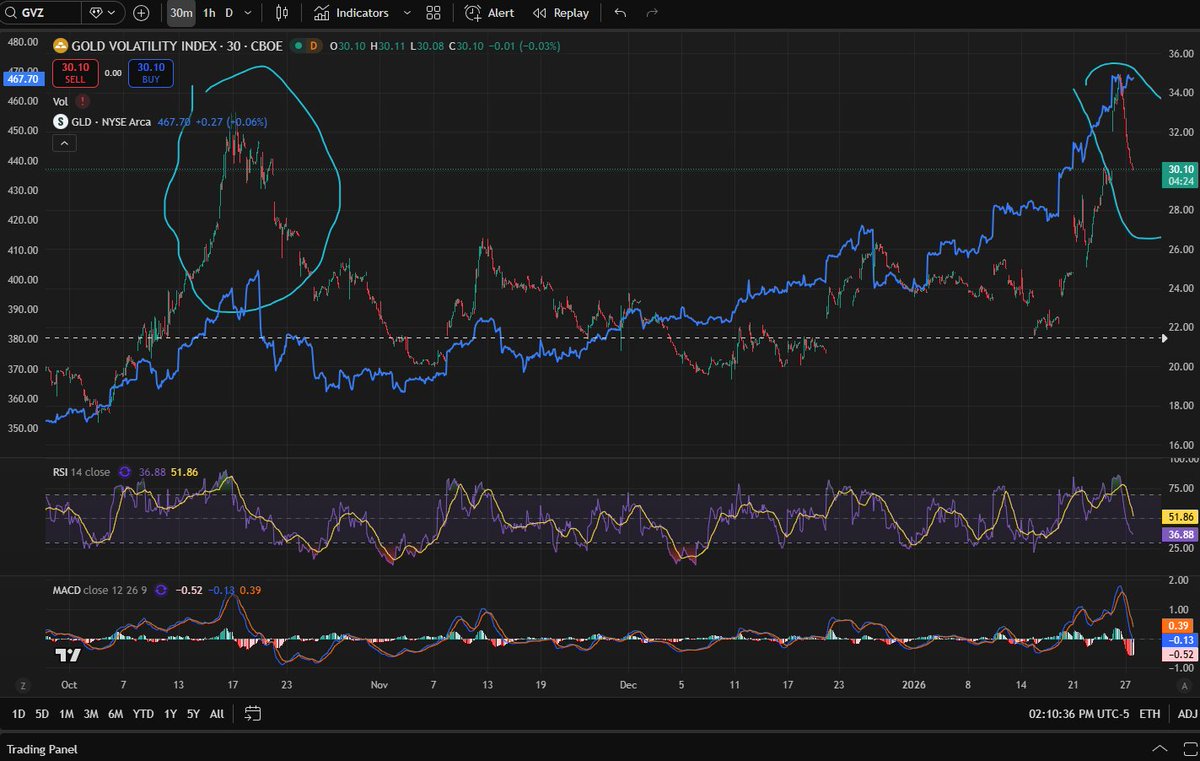Toggle ADJ dividend adjustment

pyautogui.click(x=1187, y=714)
